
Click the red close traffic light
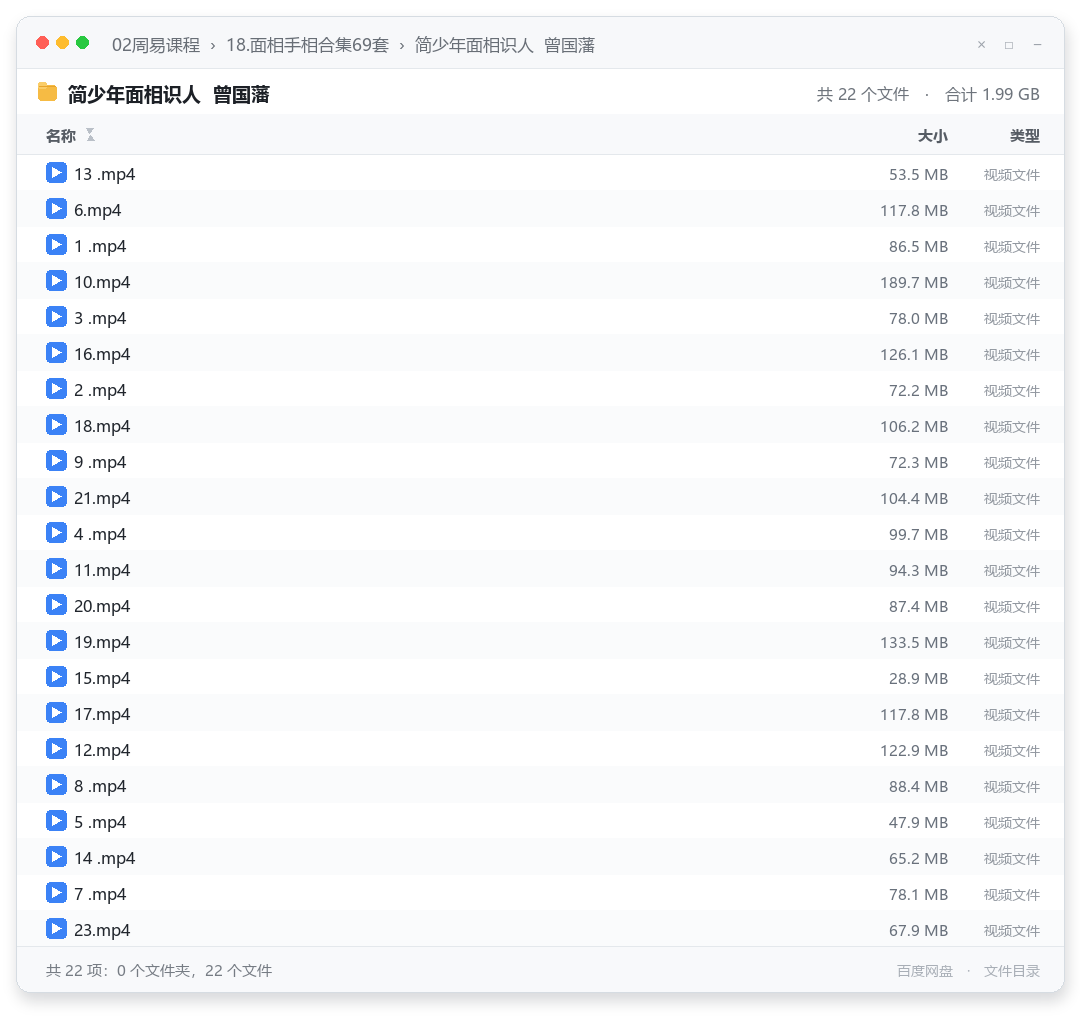(43, 43)
